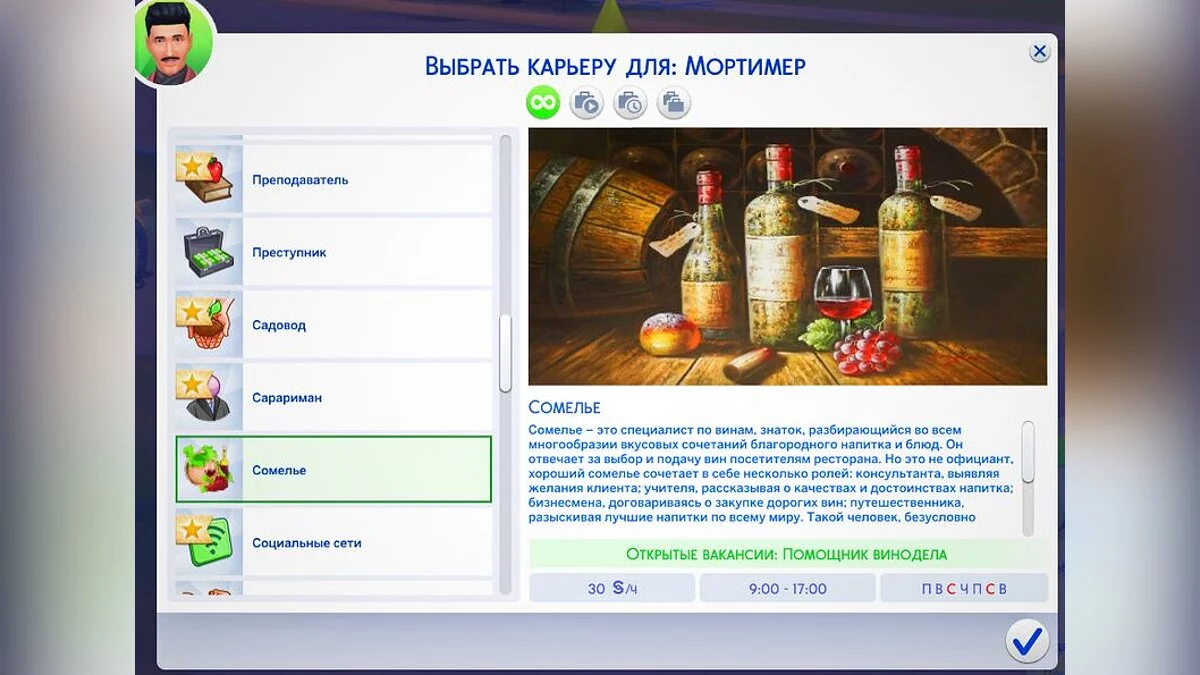This screenshot has width=1200, height=675.
Task: Open the part-time careers briefcase clock filter
Action: (630, 101)
